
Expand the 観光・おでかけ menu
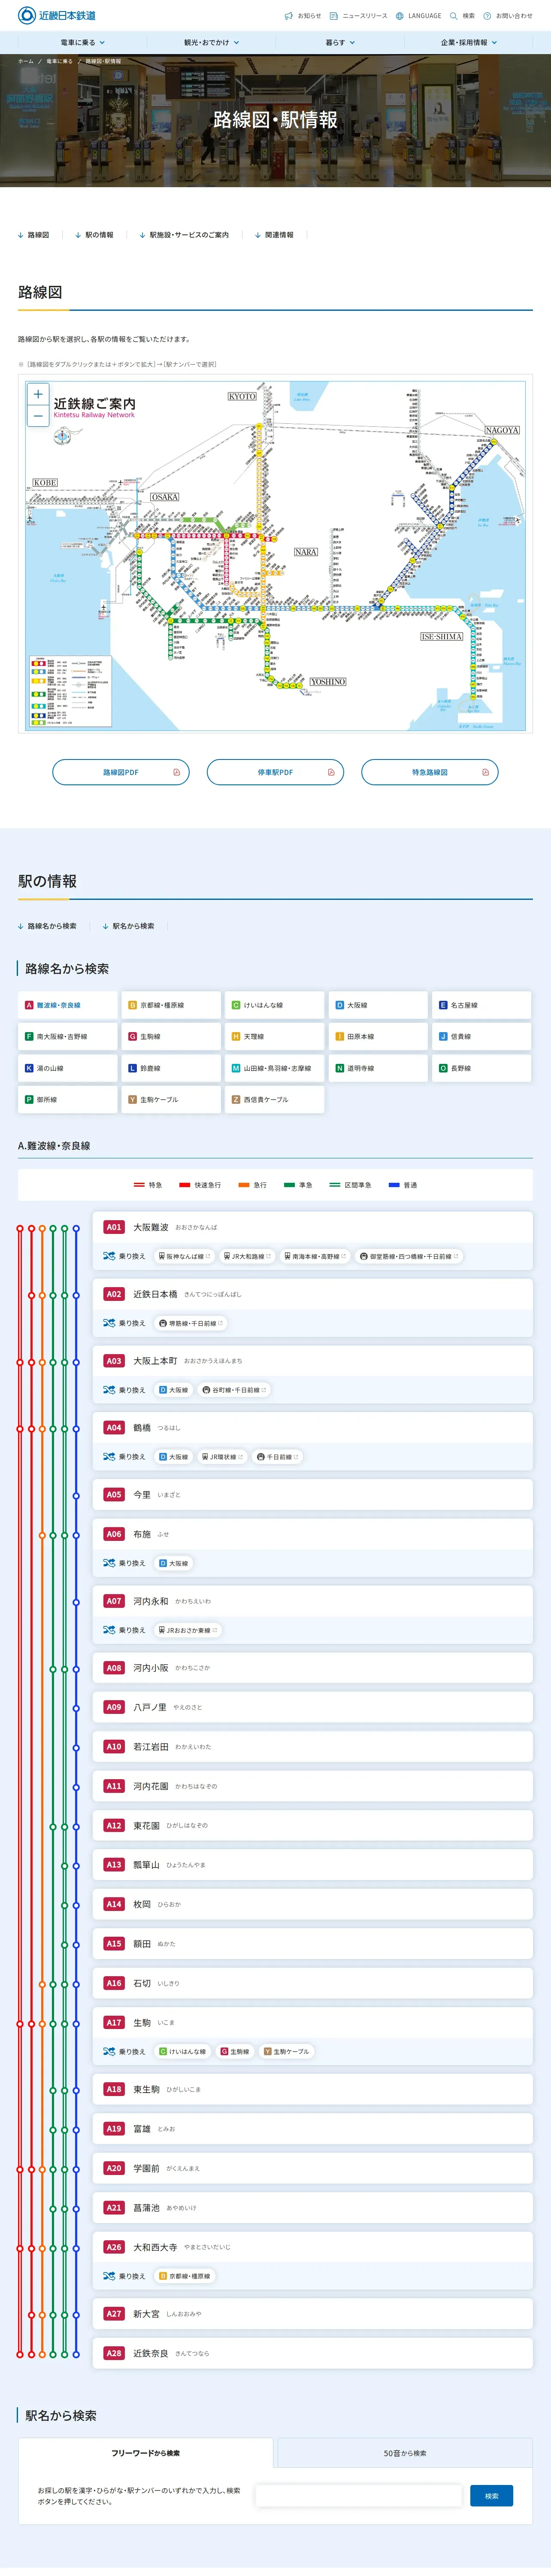point(211,43)
